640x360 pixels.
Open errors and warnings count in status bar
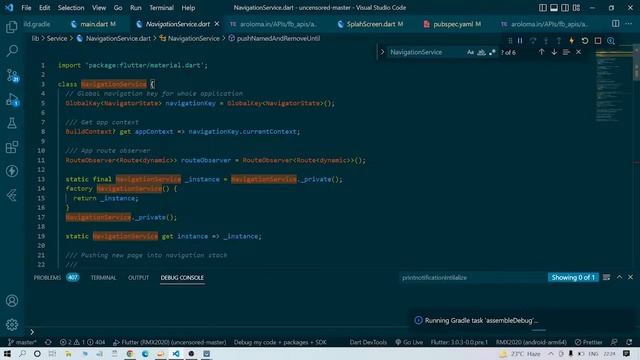(82, 342)
